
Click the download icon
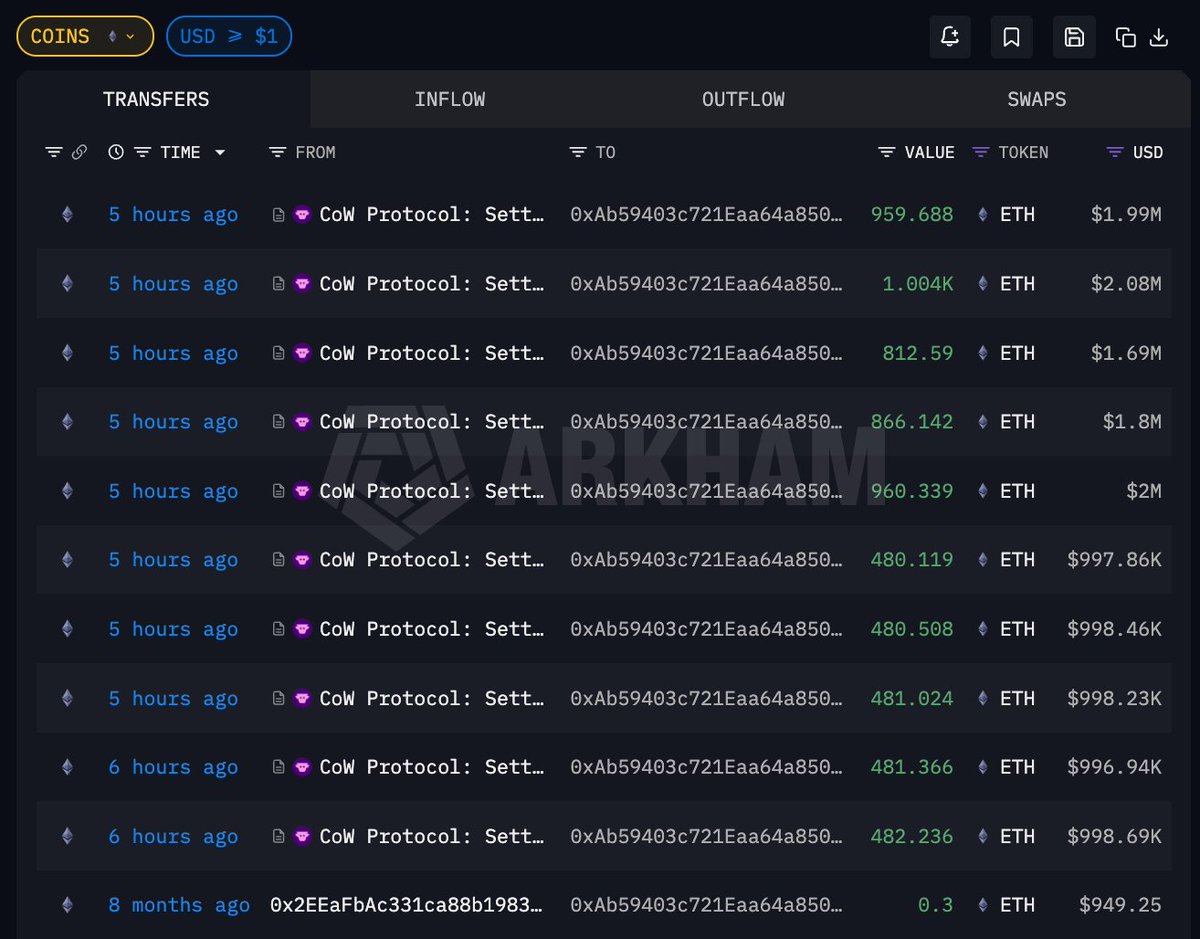(x=1159, y=37)
